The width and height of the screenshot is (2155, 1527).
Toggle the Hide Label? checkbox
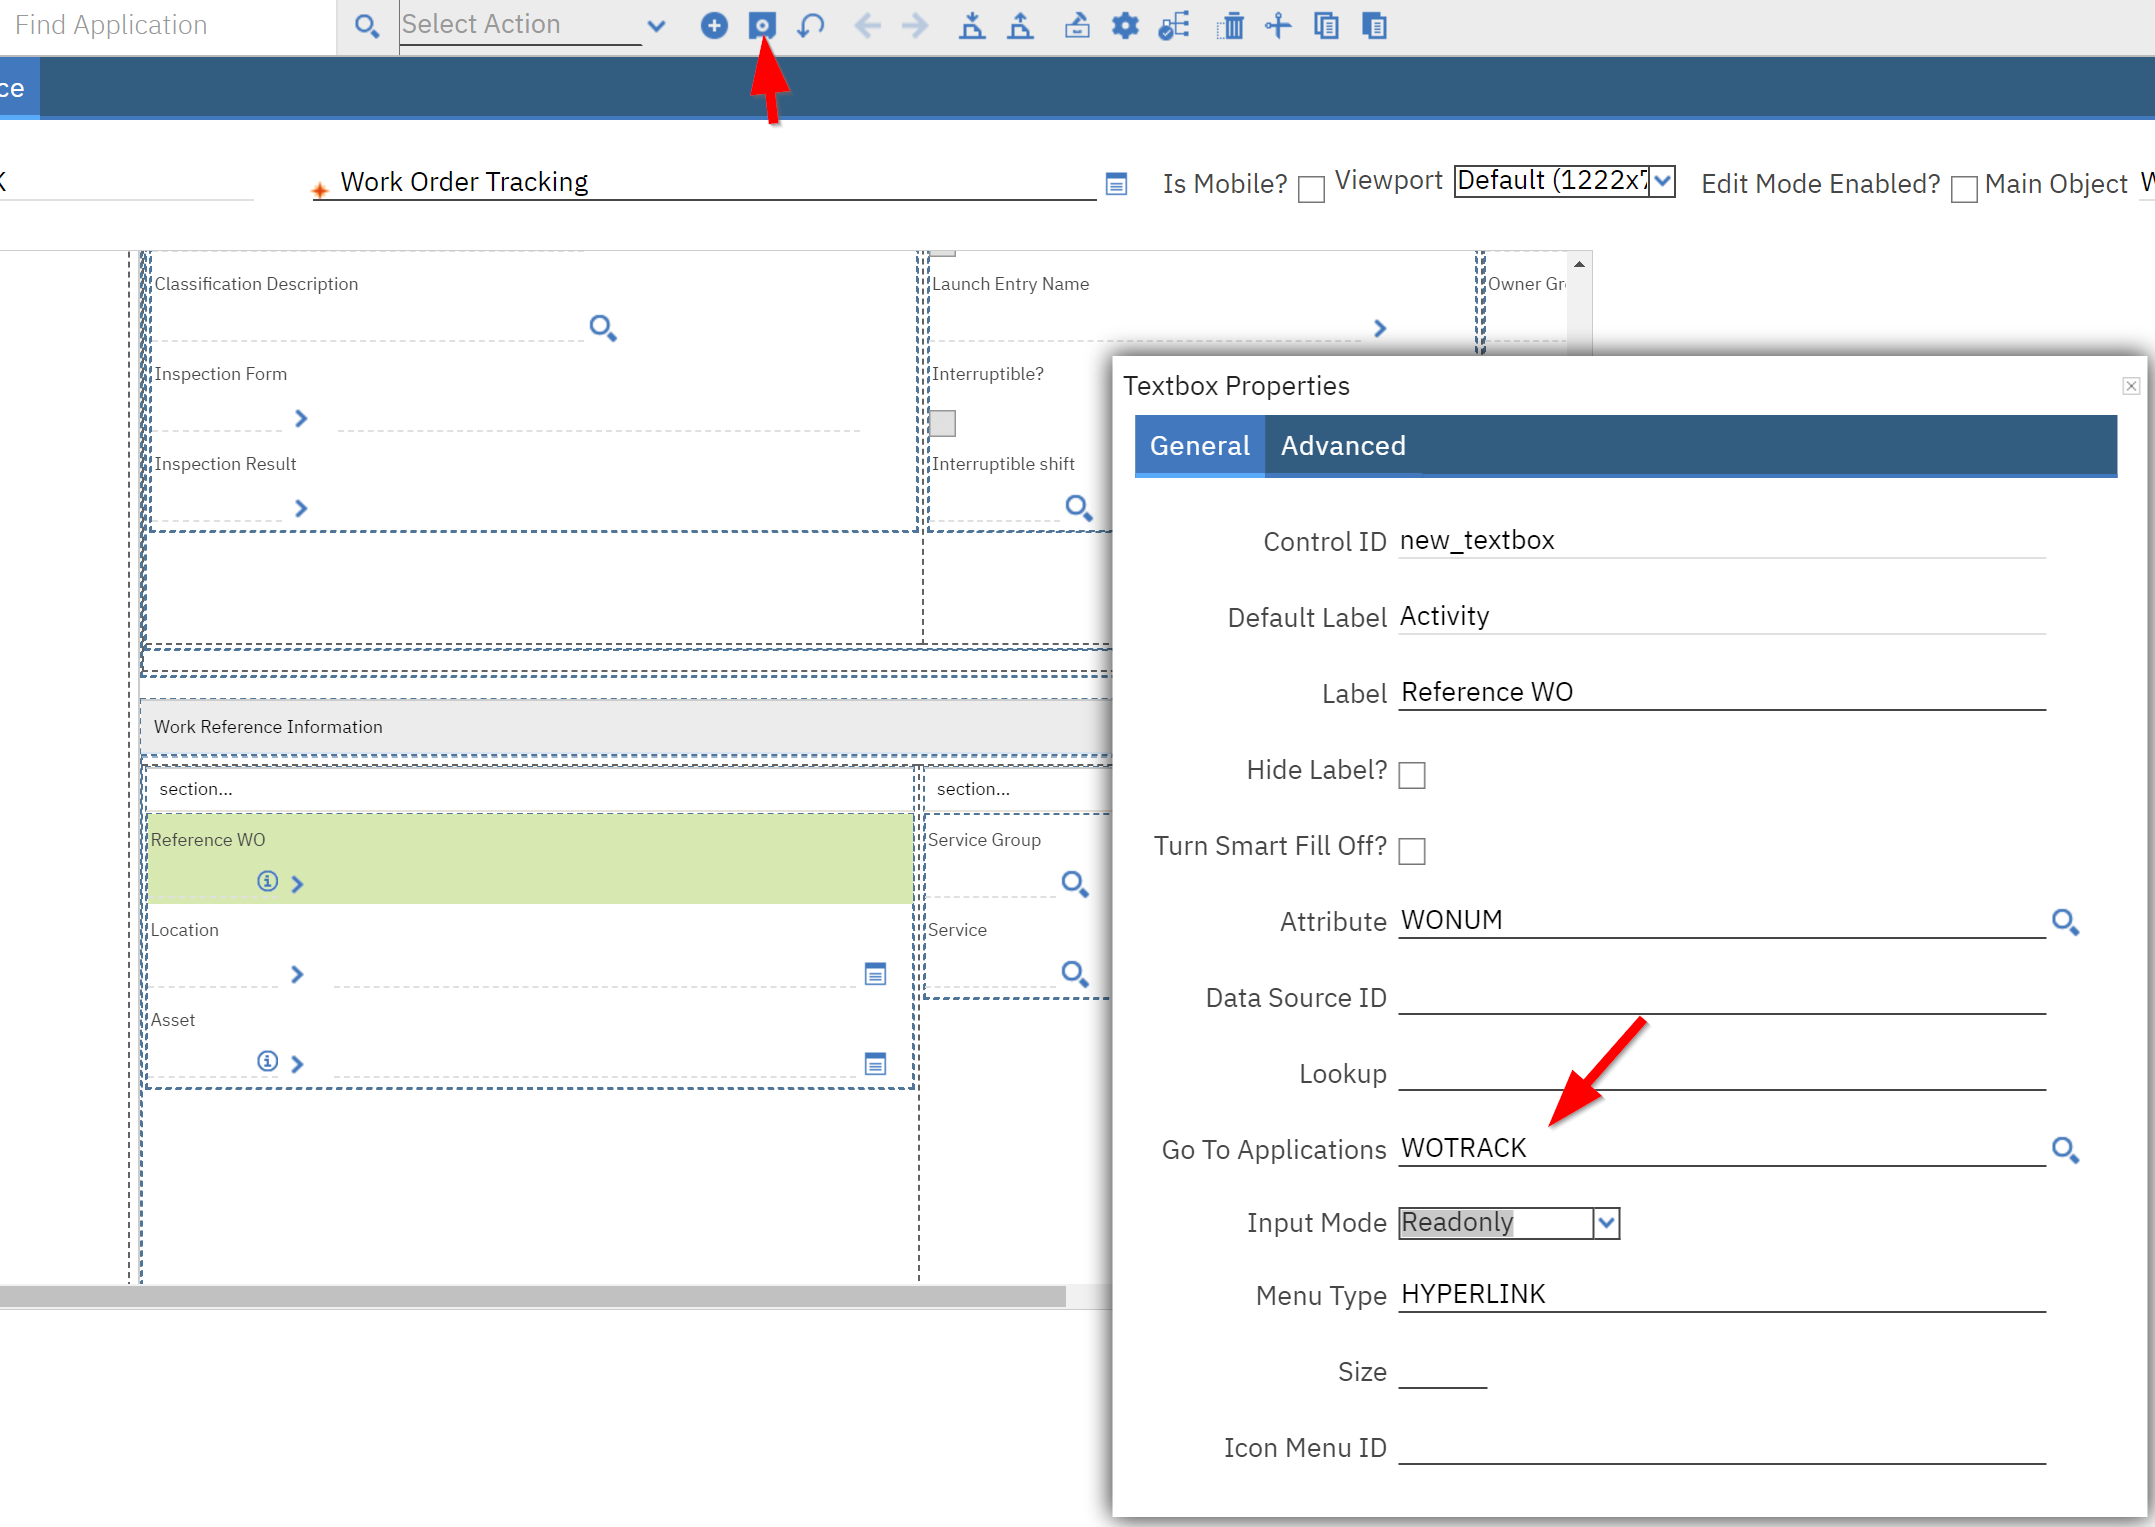pyautogui.click(x=1412, y=773)
